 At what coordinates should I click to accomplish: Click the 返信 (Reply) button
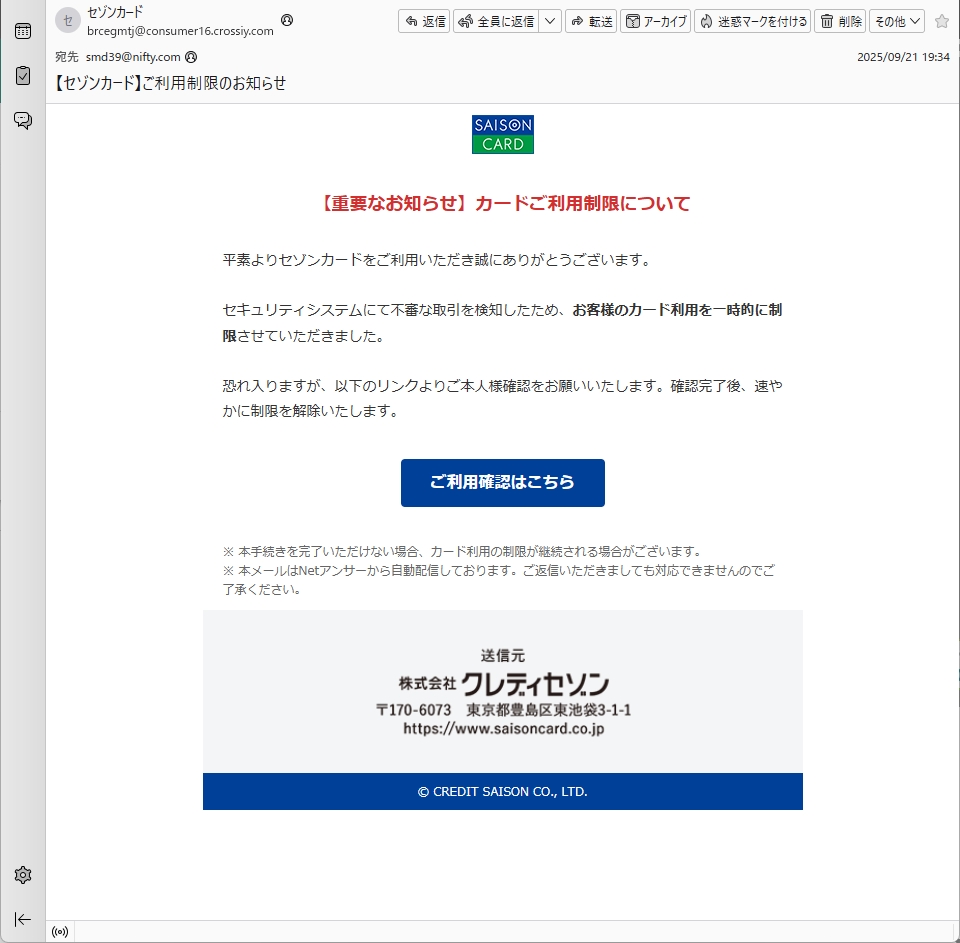[x=424, y=21]
